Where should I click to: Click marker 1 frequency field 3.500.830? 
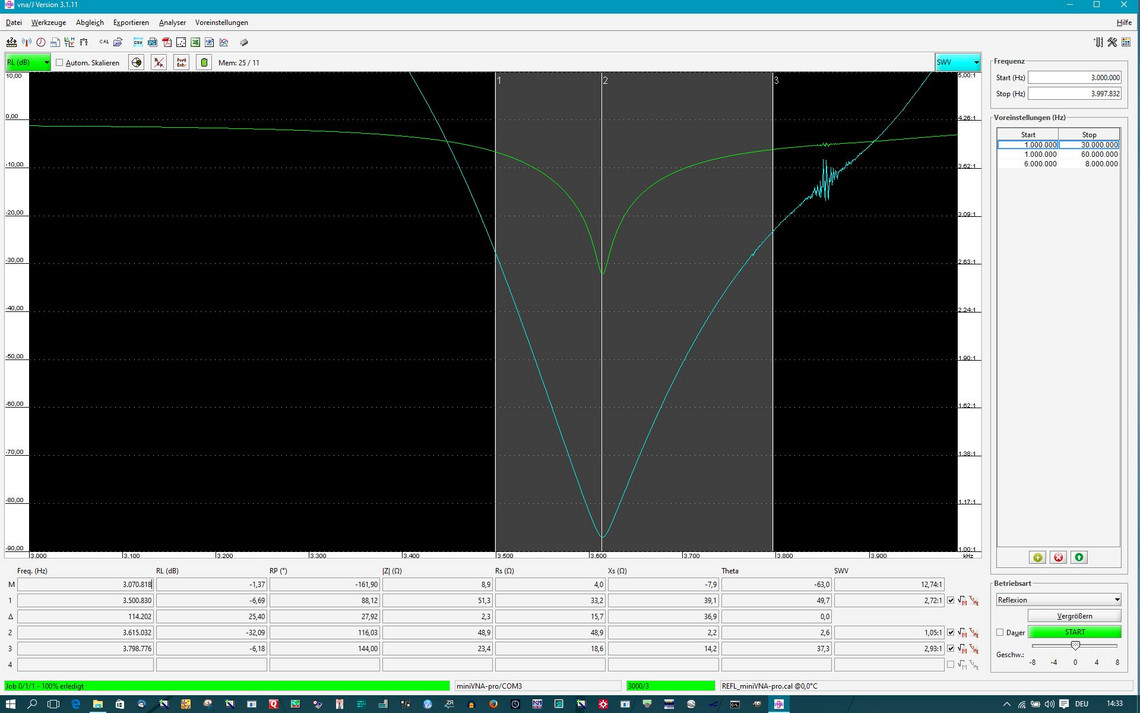pyautogui.click(x=85, y=600)
